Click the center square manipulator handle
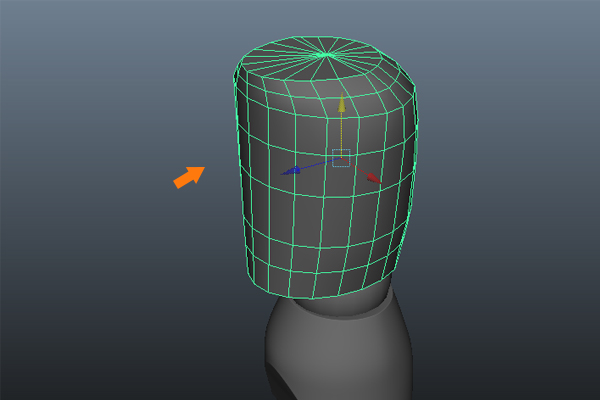 pyautogui.click(x=341, y=158)
